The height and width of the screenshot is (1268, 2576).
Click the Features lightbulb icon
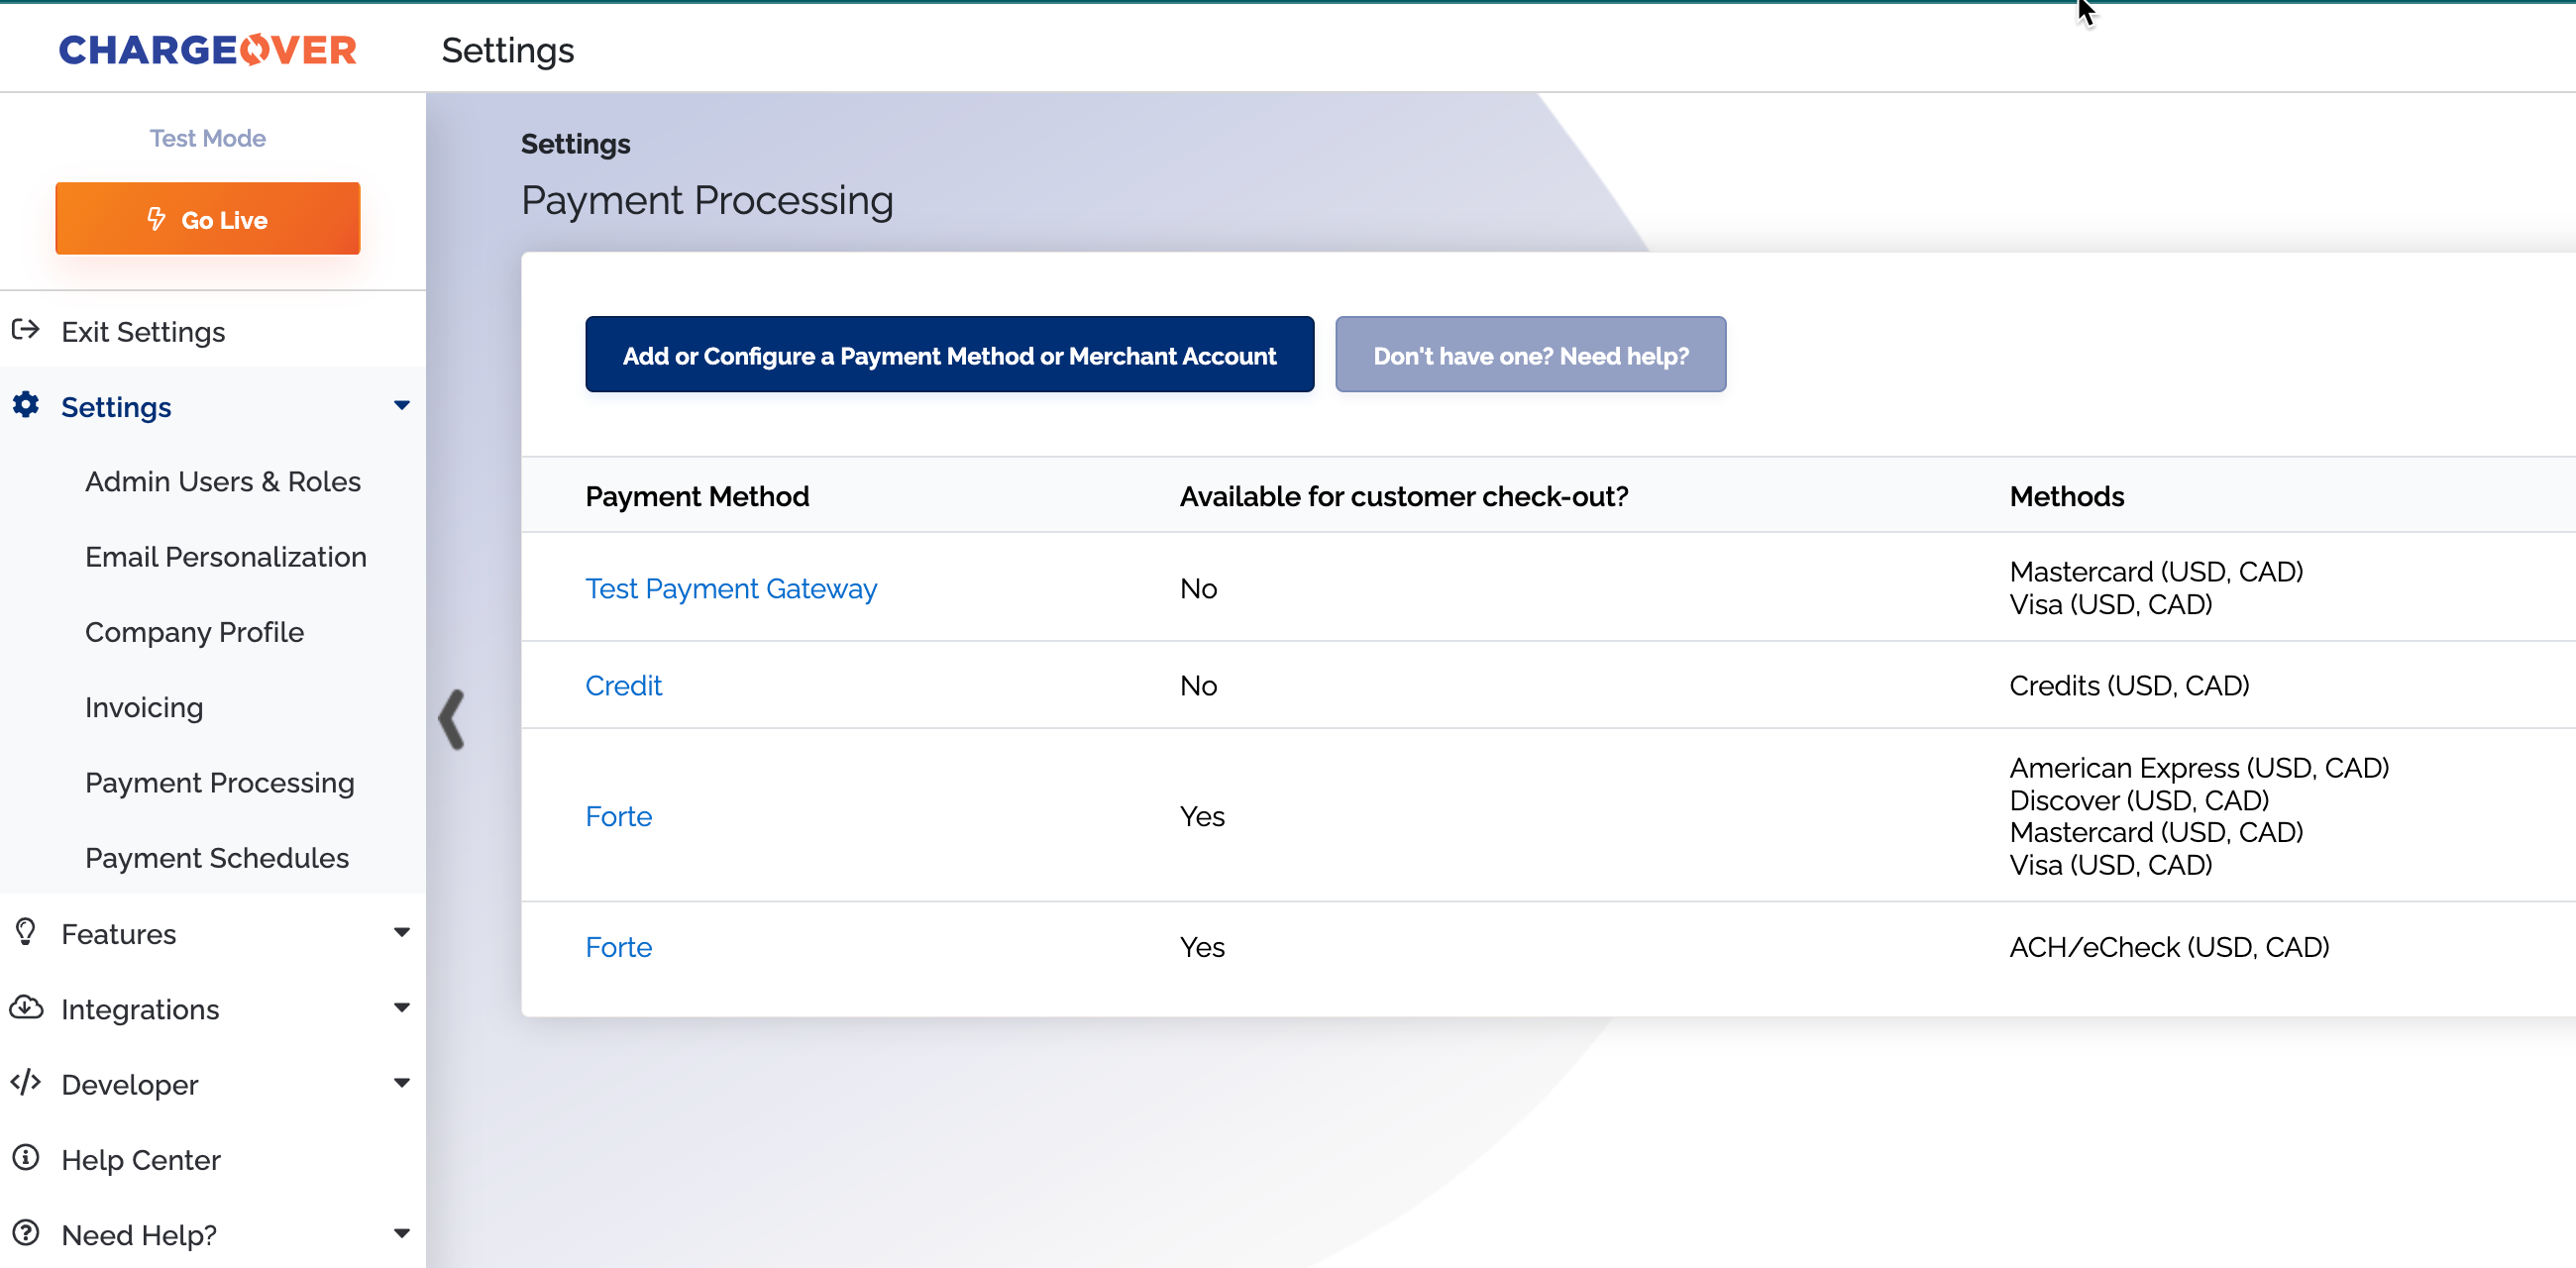[26, 932]
